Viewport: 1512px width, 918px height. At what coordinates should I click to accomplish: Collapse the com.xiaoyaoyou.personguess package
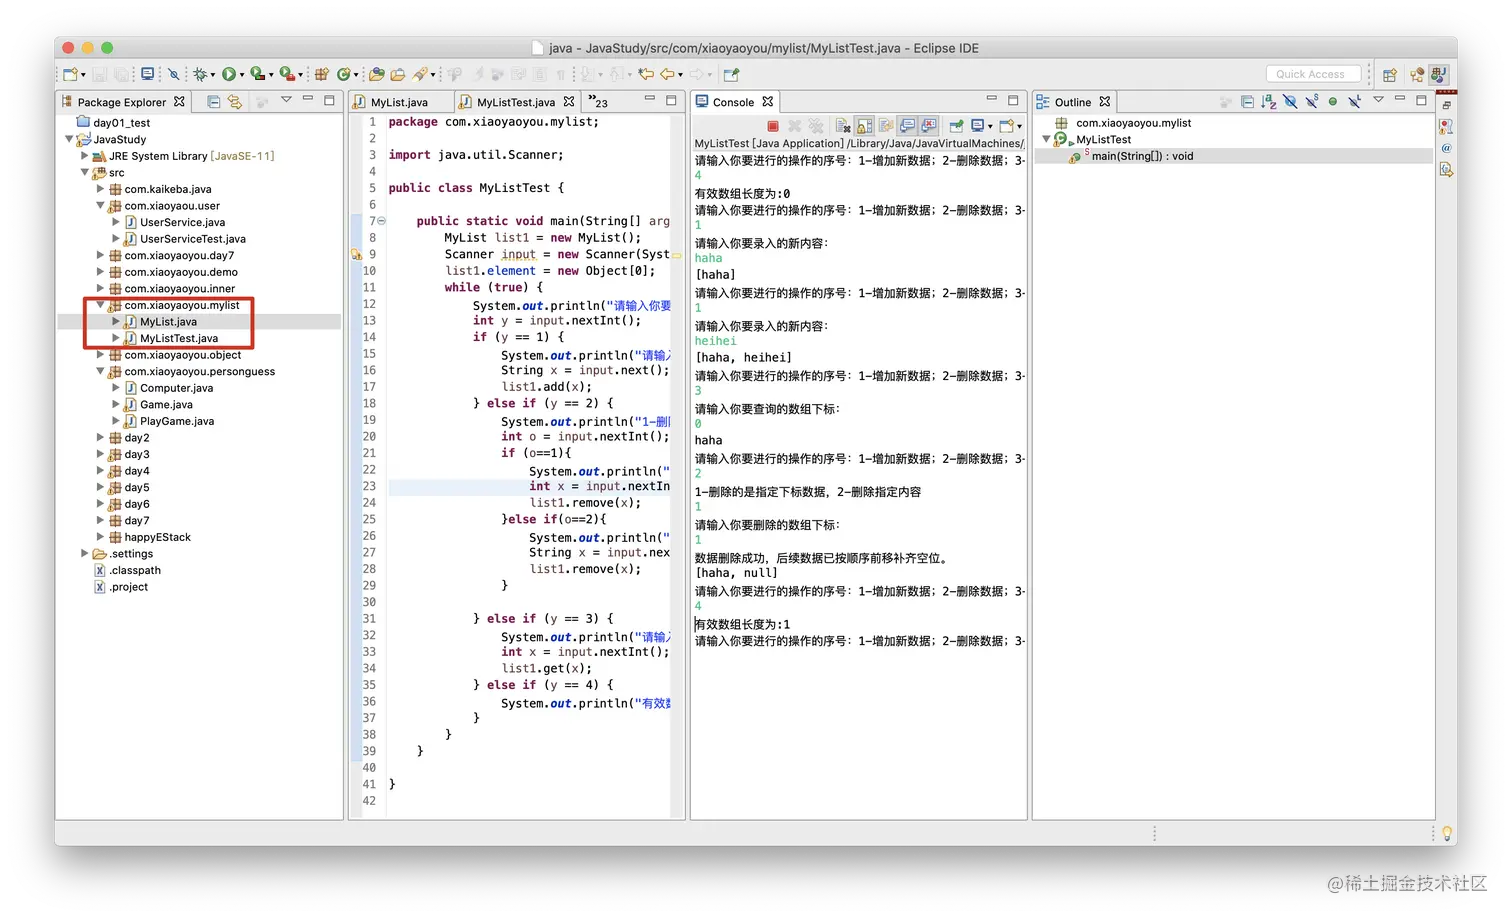click(x=100, y=371)
